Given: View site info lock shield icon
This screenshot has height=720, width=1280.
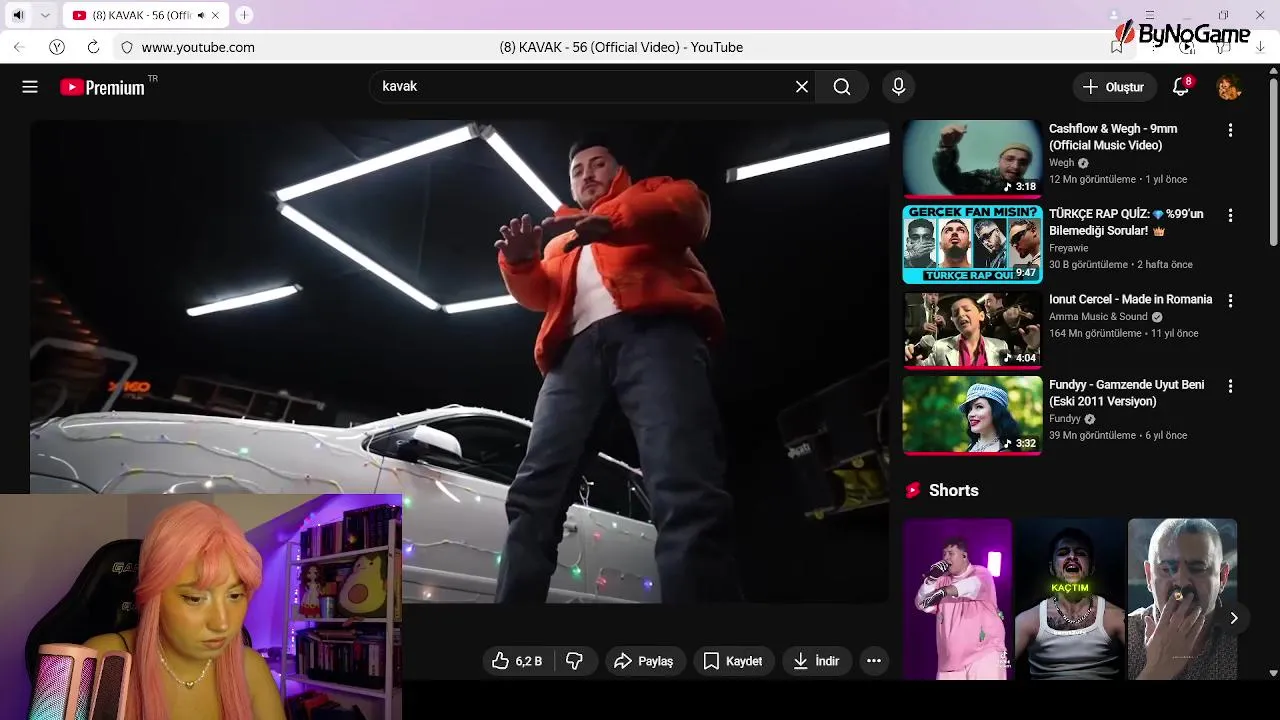Looking at the screenshot, I should 126,47.
